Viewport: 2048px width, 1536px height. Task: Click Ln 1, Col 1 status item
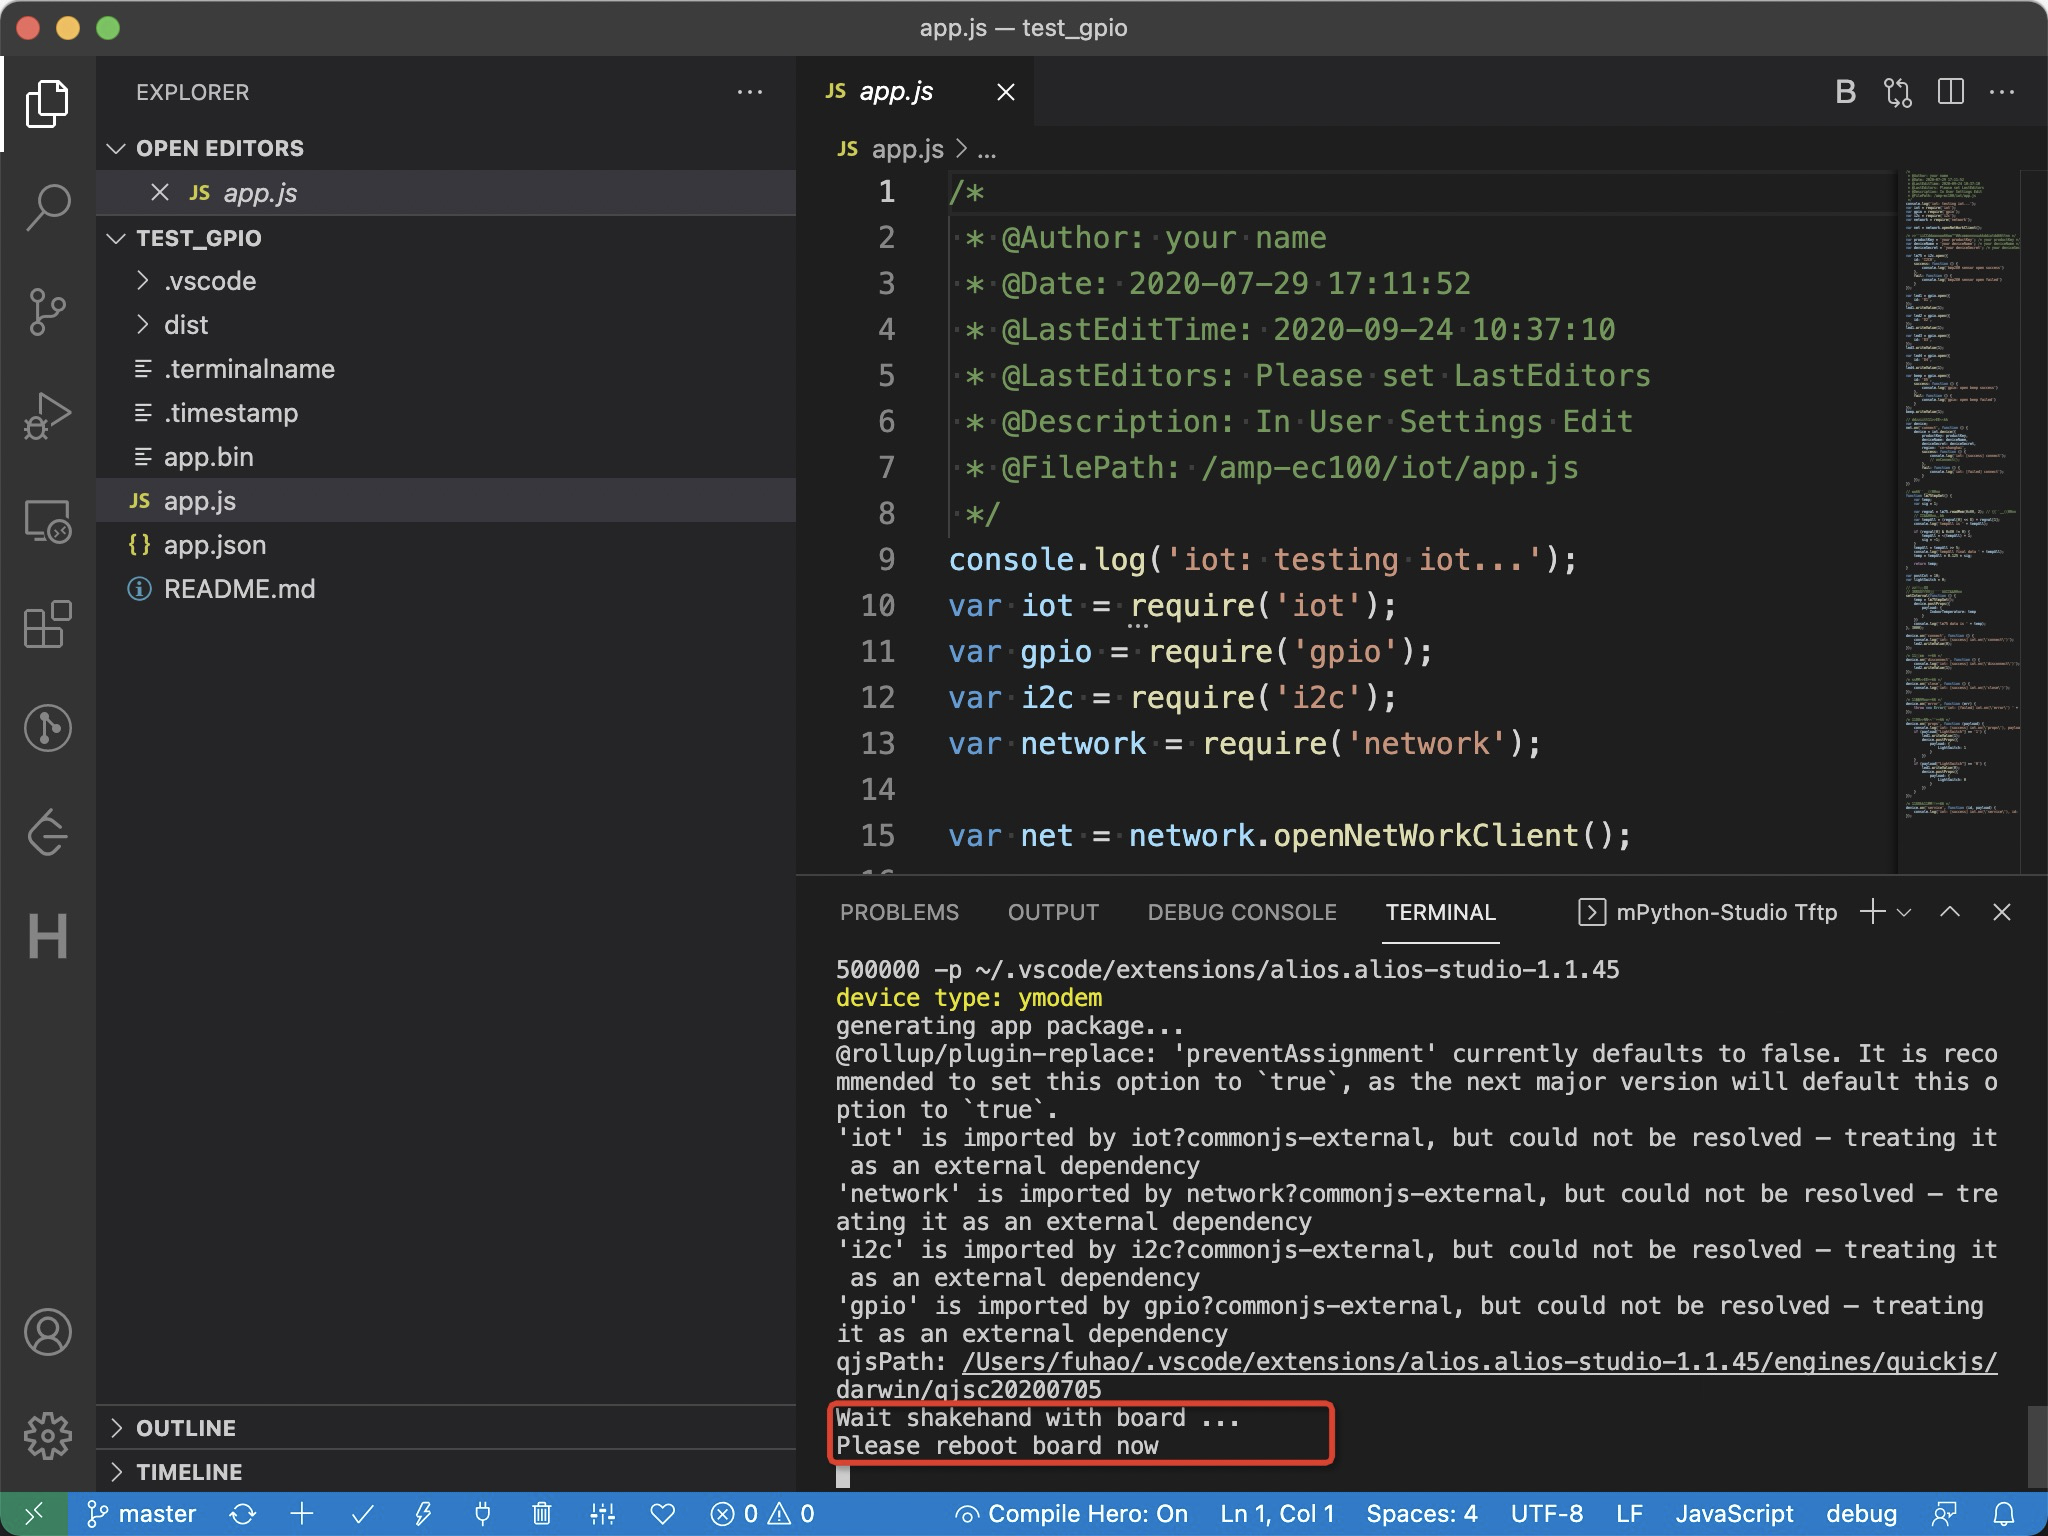pos(1277,1514)
